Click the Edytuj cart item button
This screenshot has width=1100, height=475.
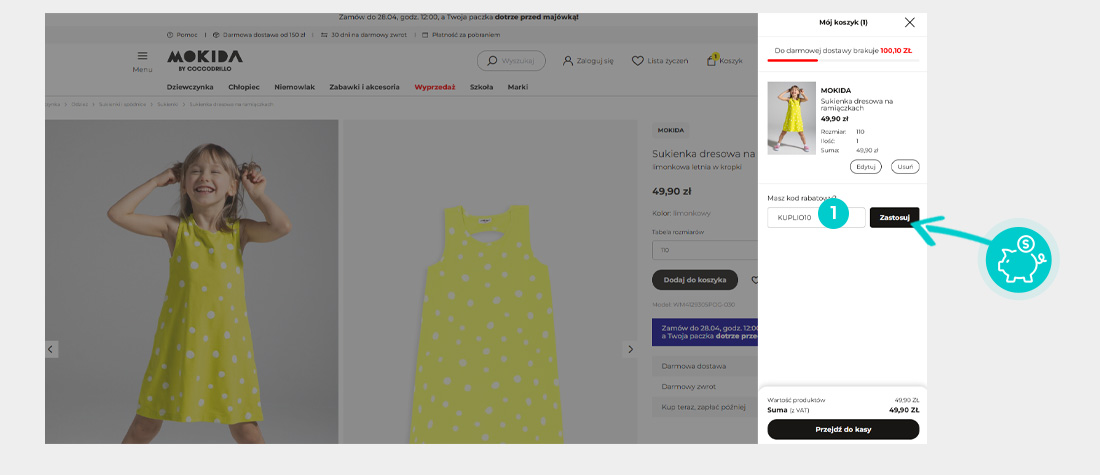tap(866, 167)
